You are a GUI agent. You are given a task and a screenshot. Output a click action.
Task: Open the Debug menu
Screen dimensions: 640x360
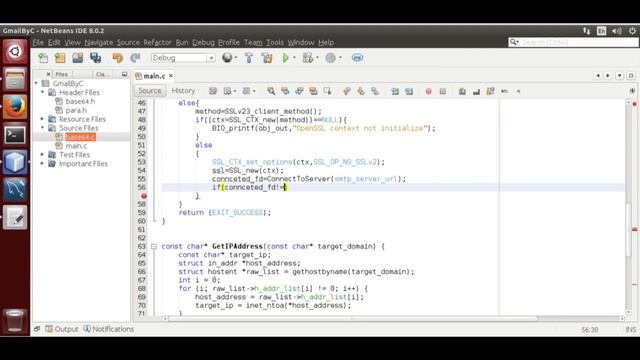pos(203,42)
